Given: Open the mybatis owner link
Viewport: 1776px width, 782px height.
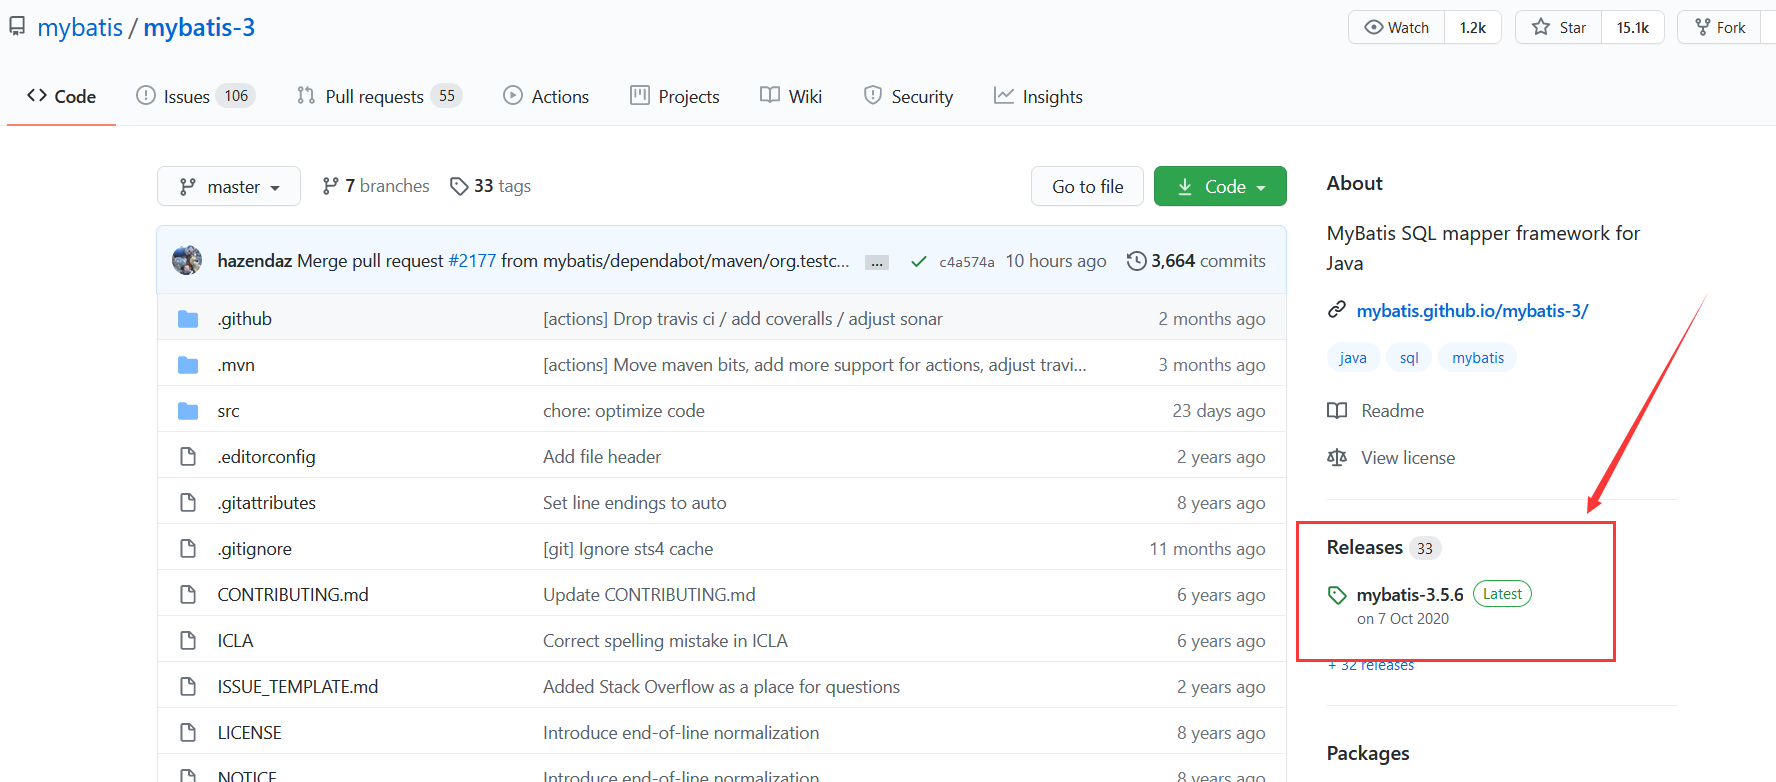Looking at the screenshot, I should 80,27.
